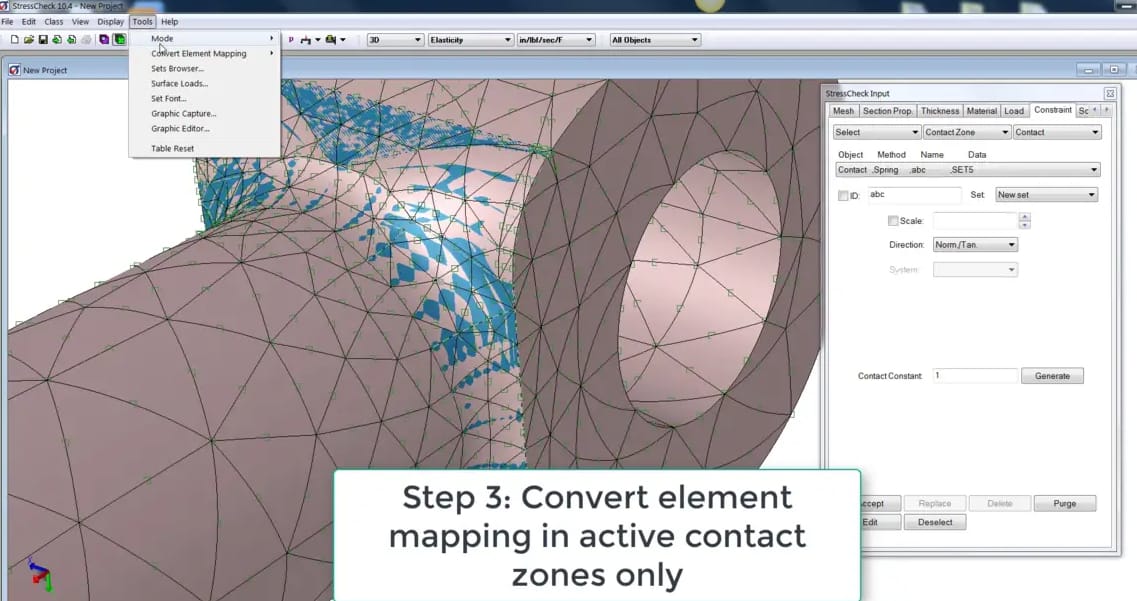The width and height of the screenshot is (1137, 601).
Task: Select the P toolbar icon
Action: pyautogui.click(x=291, y=40)
